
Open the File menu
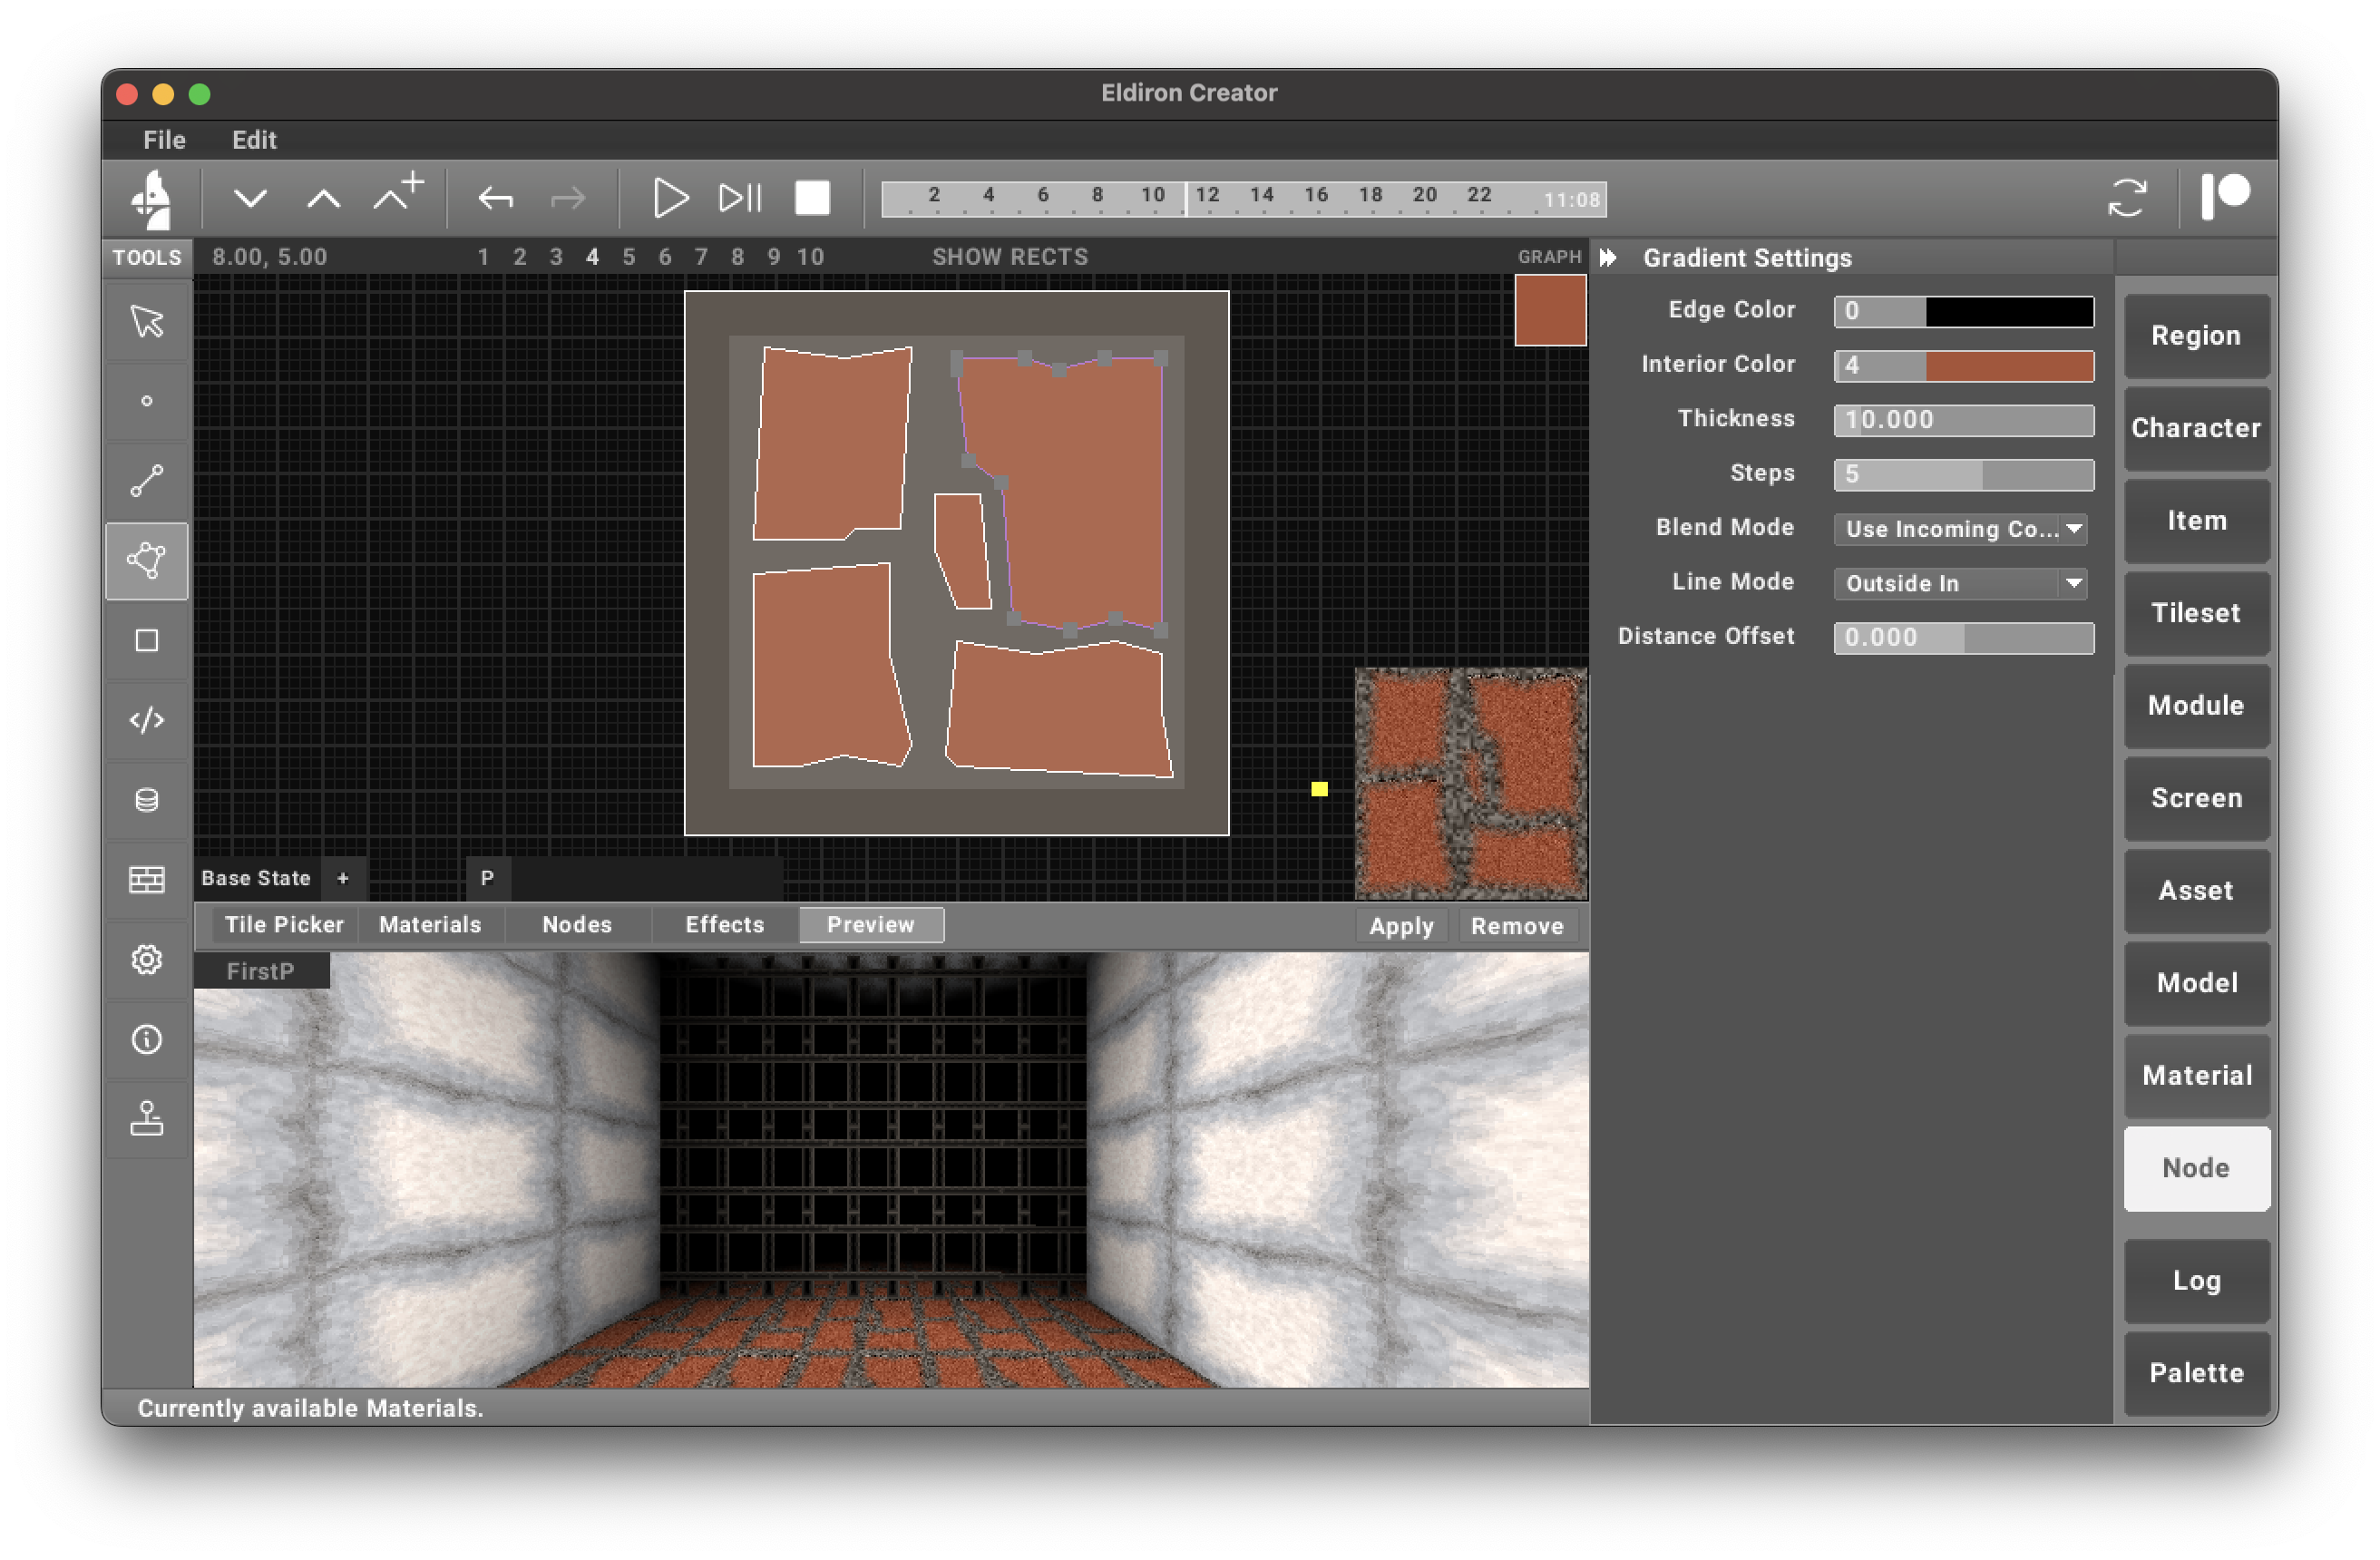164,140
